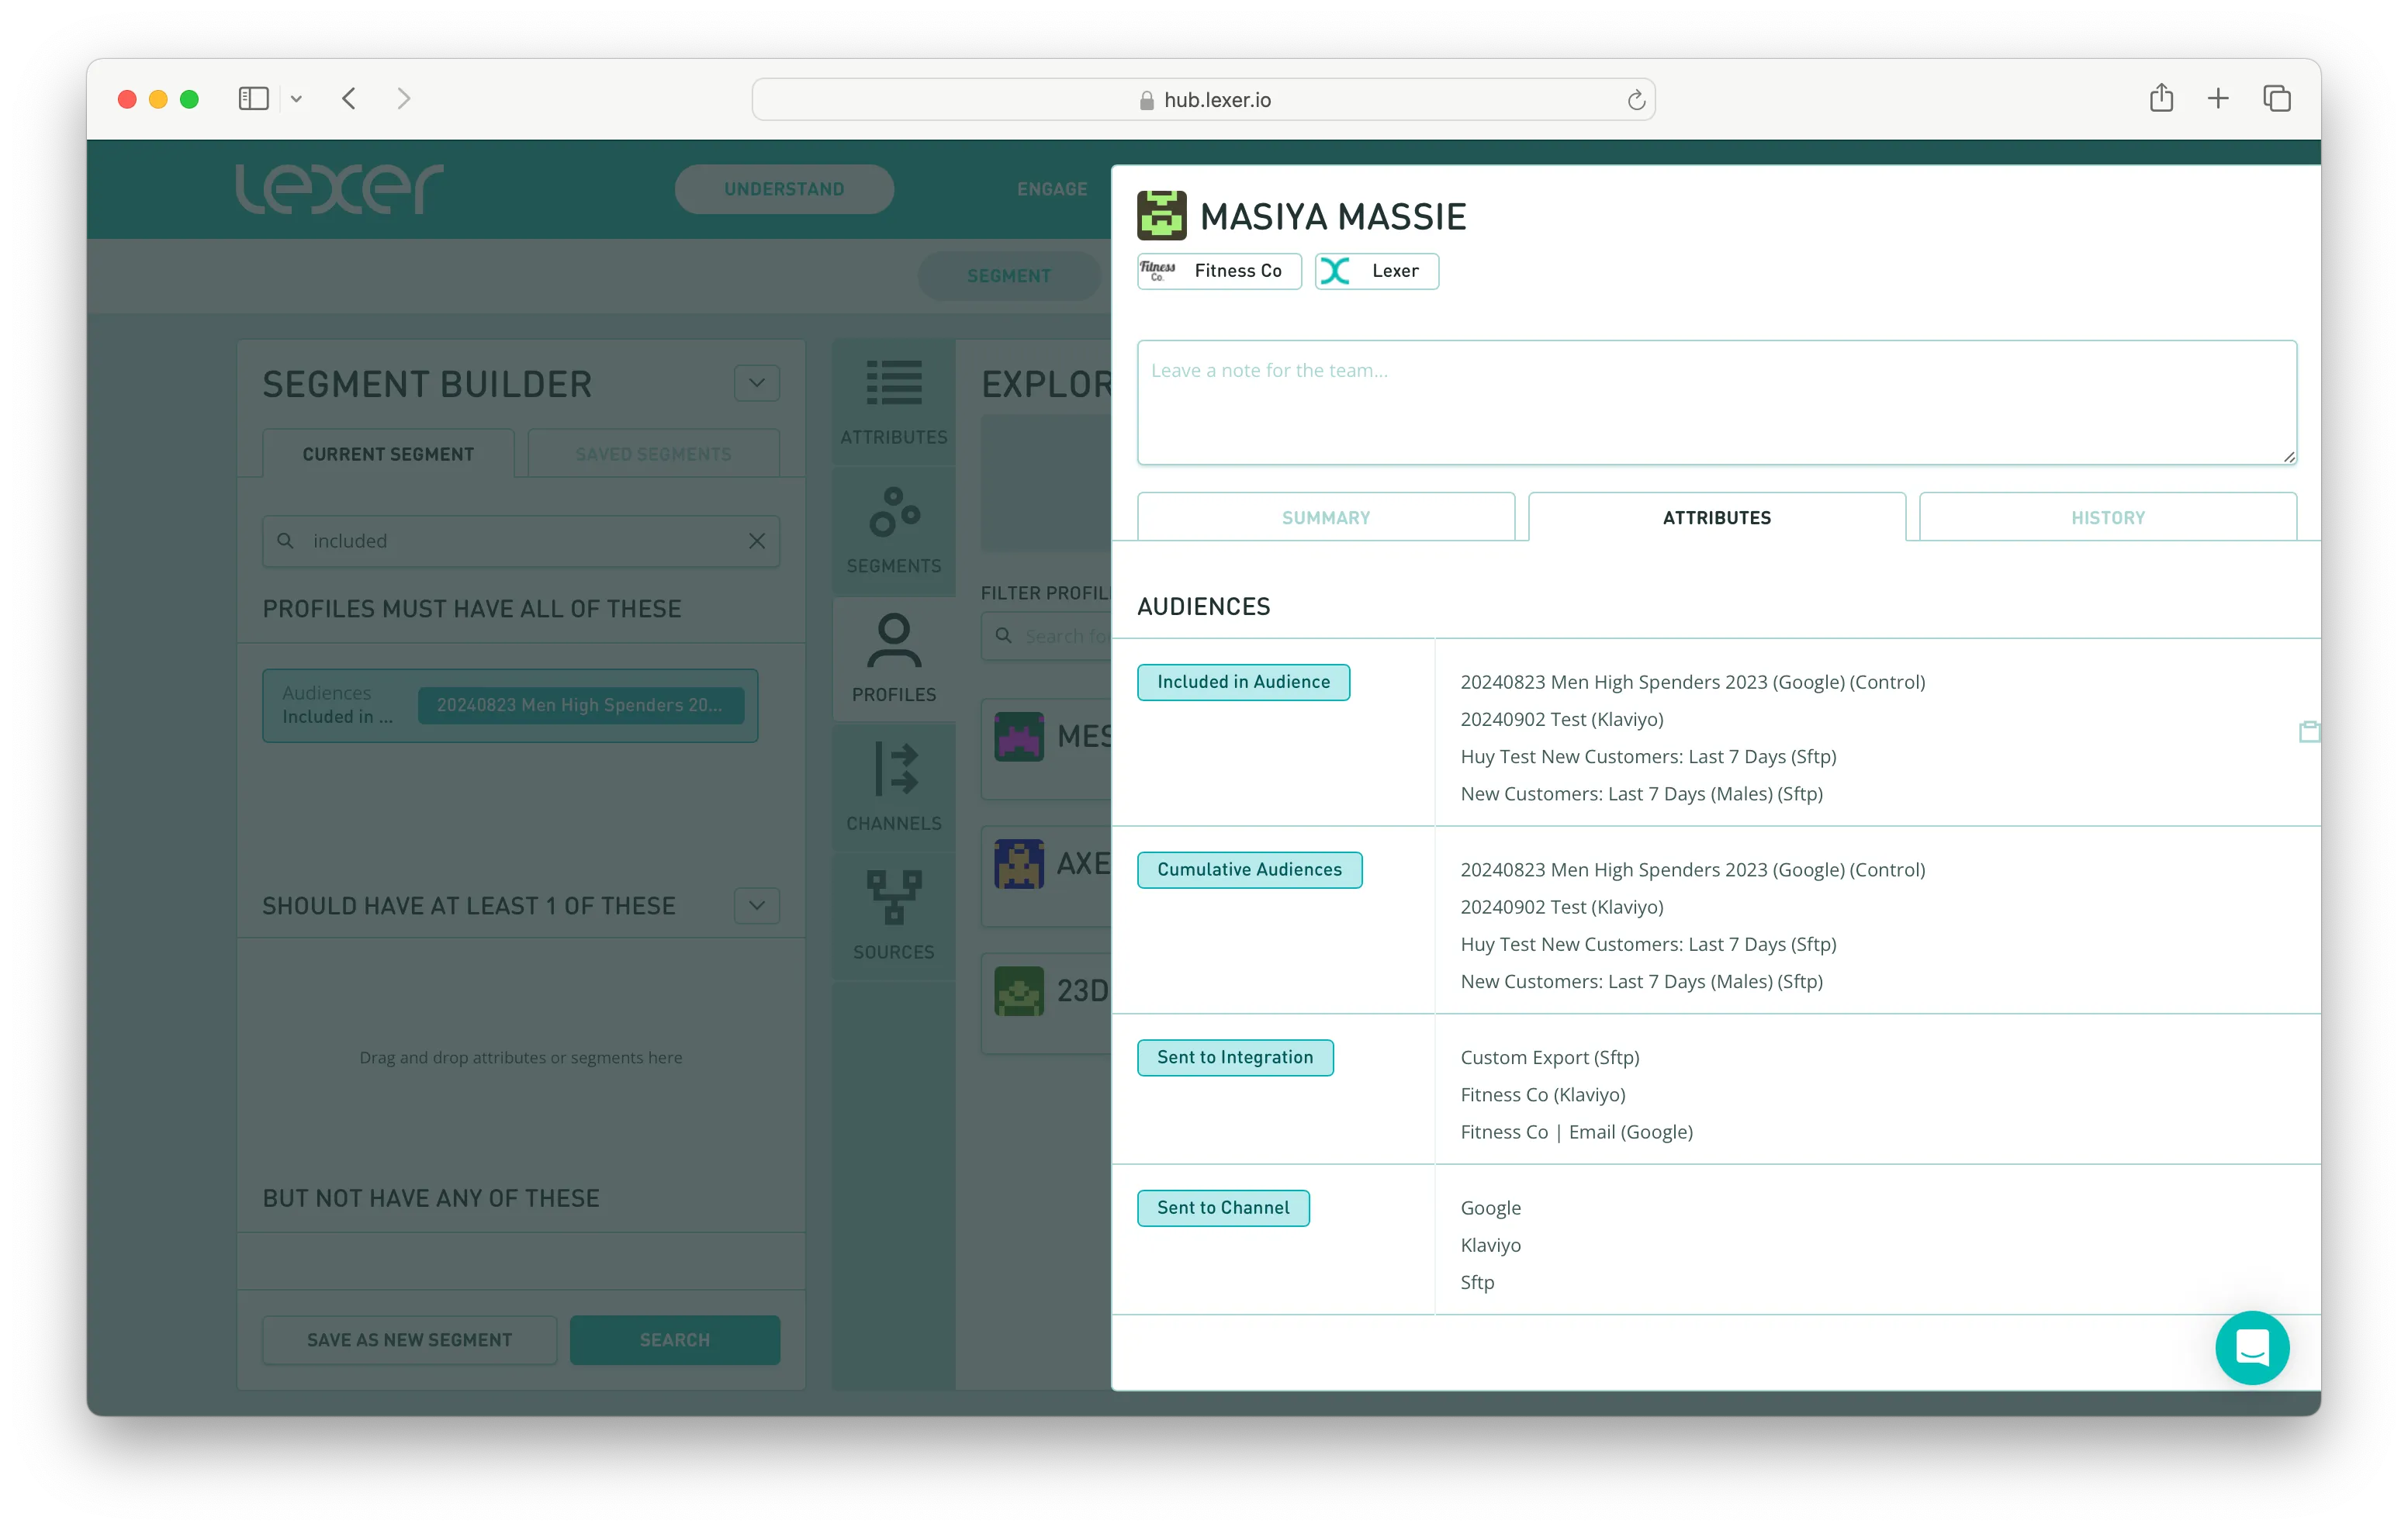This screenshot has width=2408, height=1531.
Task: Expand the Segment Builder dropdown chevron
Action: pyautogui.click(x=757, y=383)
